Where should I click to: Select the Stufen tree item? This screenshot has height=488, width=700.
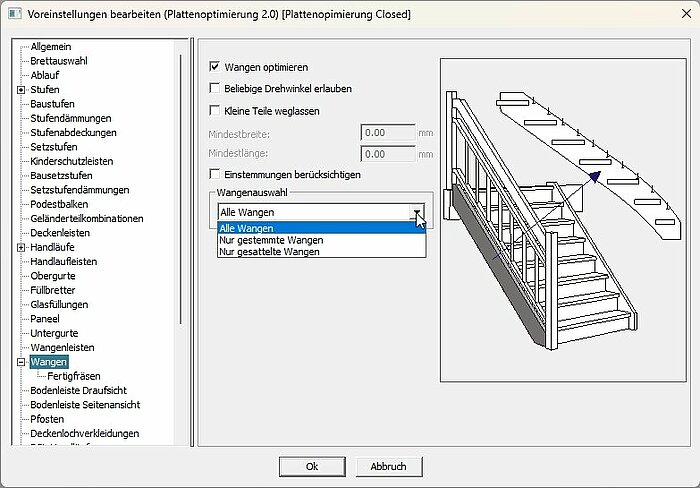point(45,90)
